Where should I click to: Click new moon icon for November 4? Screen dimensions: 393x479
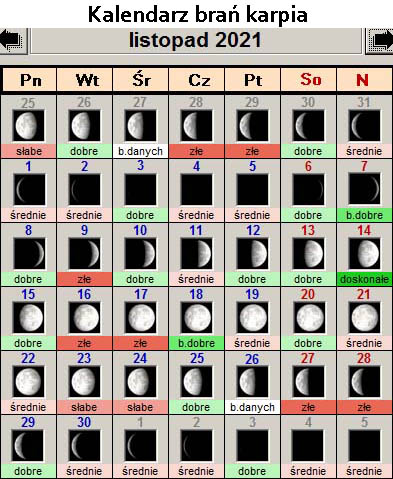point(196,190)
